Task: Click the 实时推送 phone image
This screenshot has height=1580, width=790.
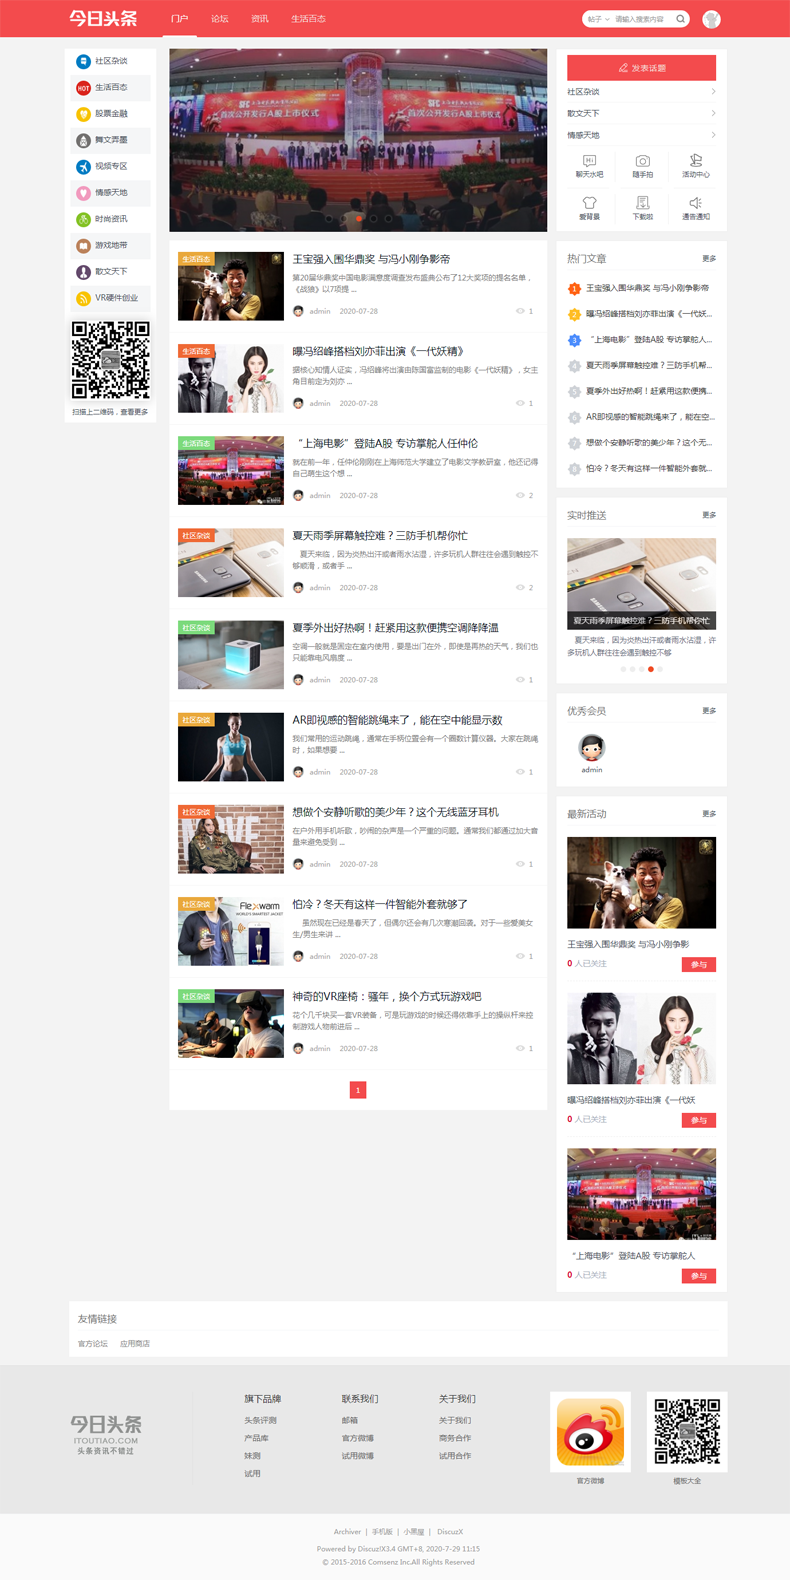Action: 641,583
